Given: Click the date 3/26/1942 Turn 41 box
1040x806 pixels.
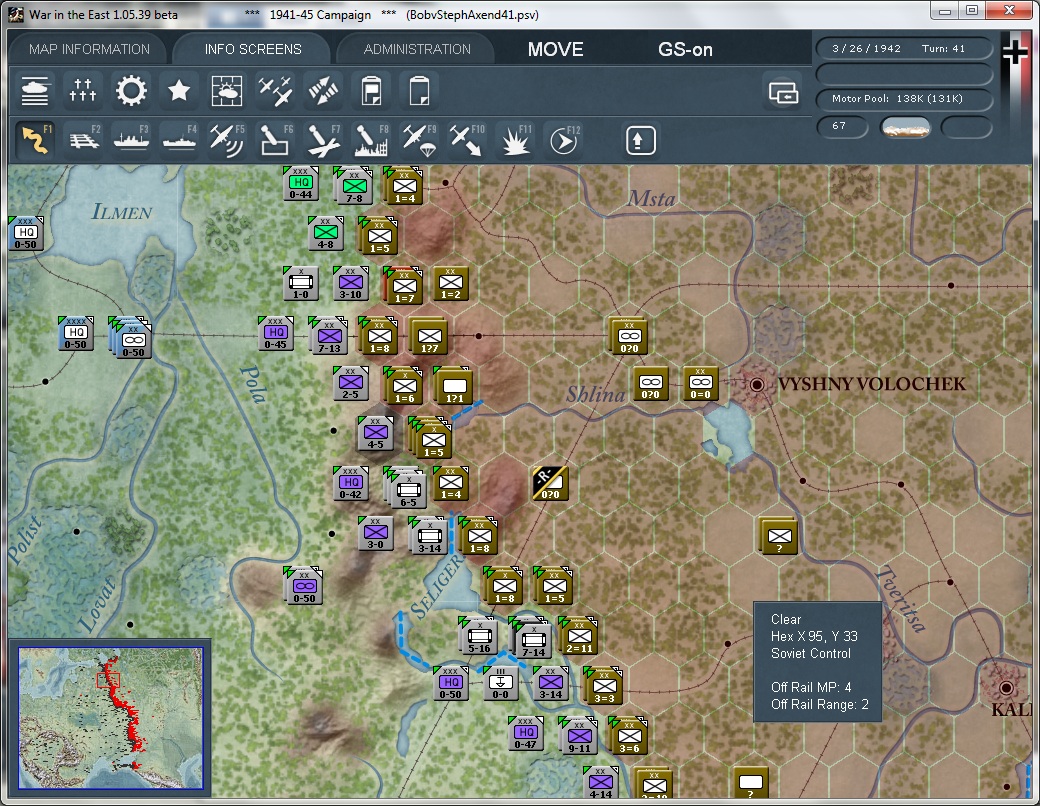Looking at the screenshot, I should click(x=903, y=48).
